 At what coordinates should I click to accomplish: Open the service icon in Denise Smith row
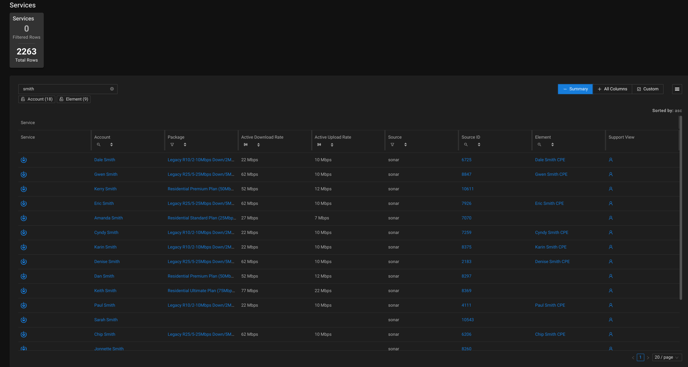click(24, 262)
